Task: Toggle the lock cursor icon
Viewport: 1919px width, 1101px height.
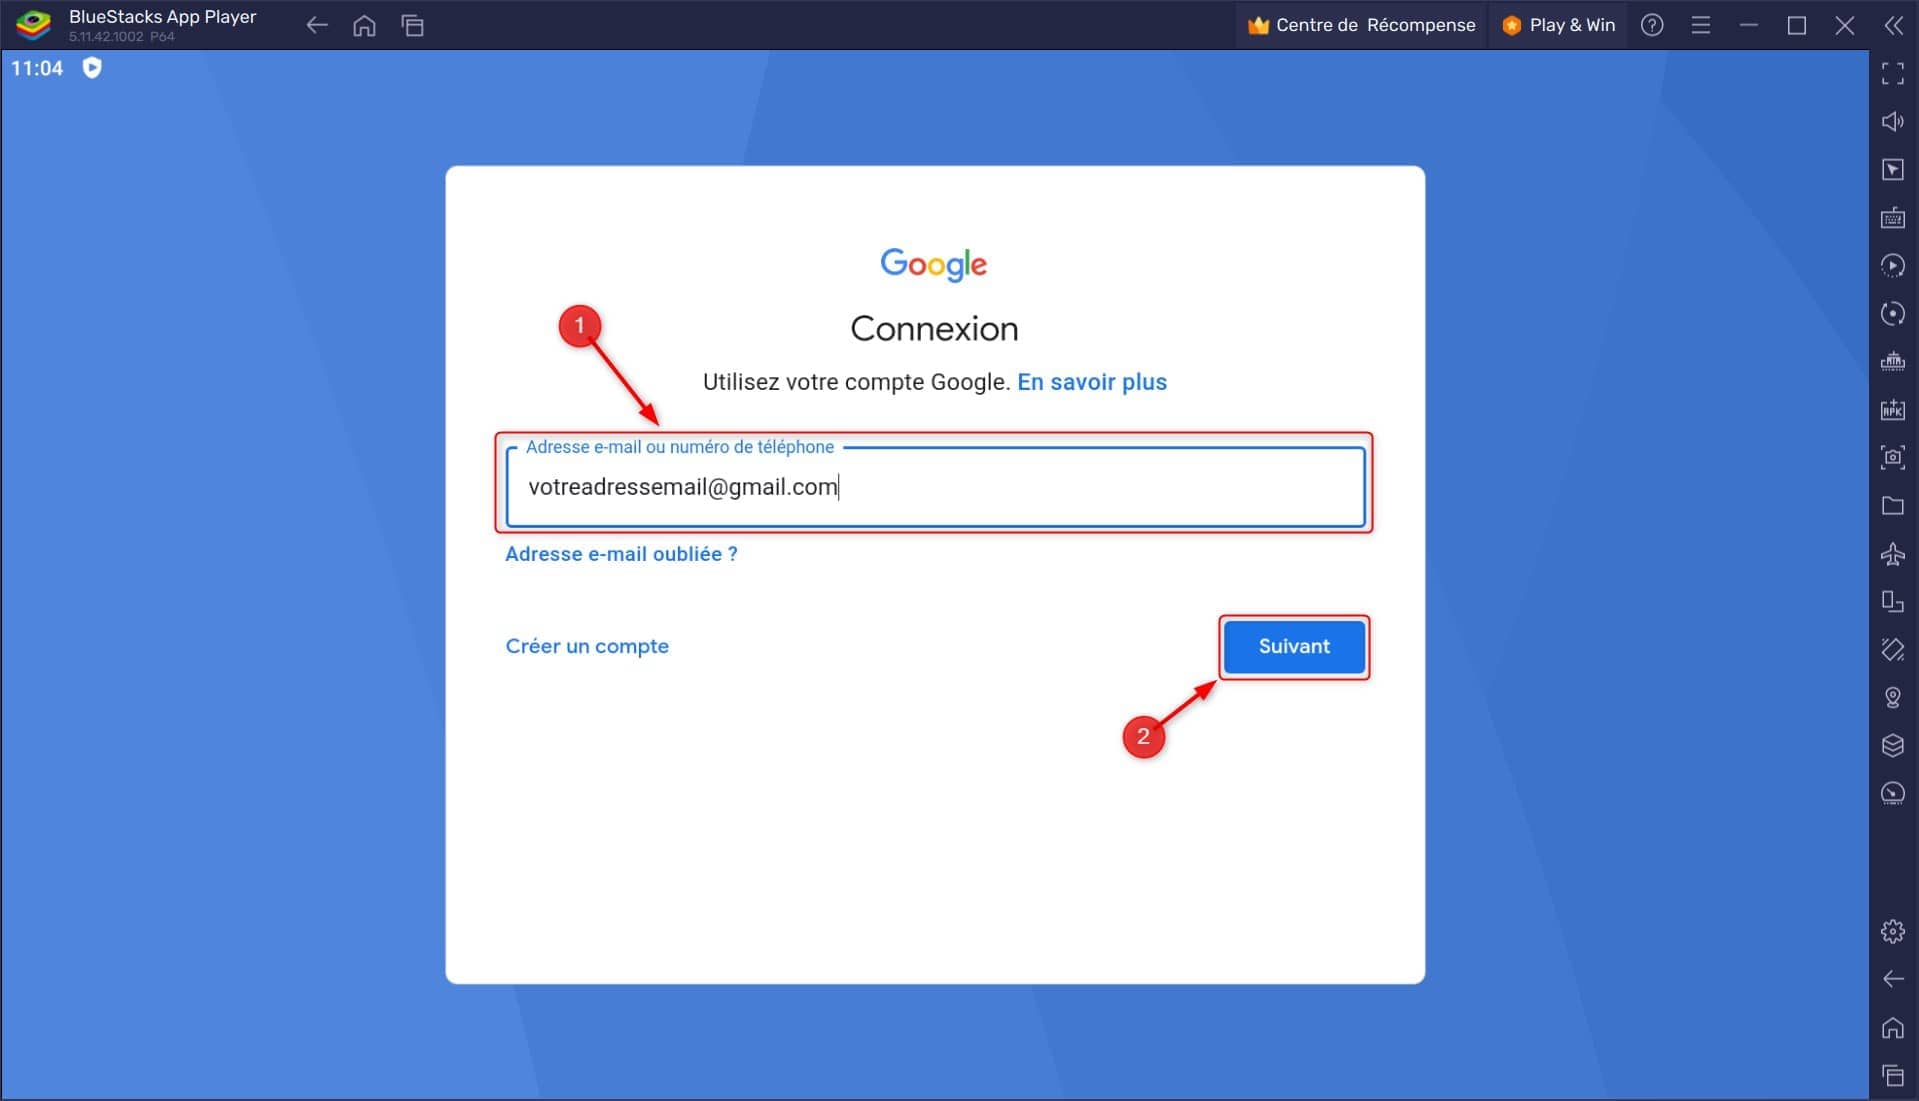Action: pos(1893,169)
